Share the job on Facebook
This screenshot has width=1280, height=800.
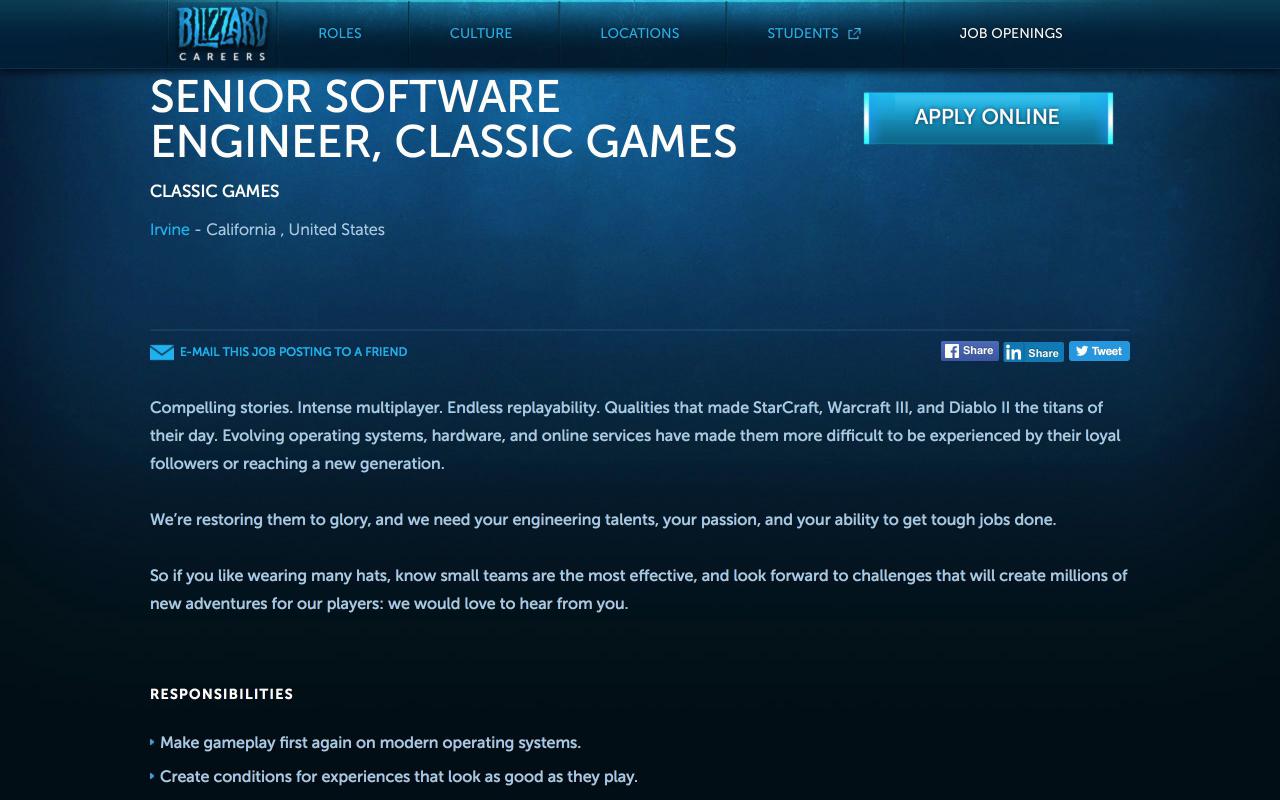(x=970, y=351)
